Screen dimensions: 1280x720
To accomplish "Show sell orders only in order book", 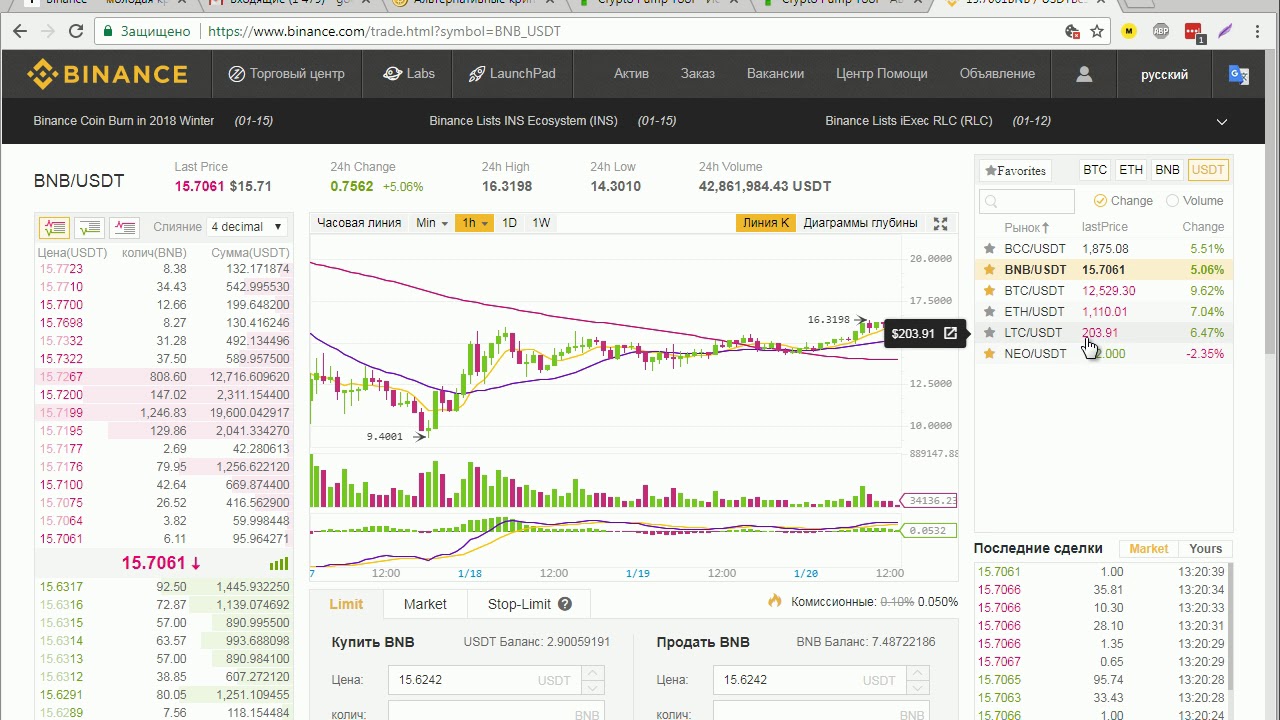I will click(124, 227).
